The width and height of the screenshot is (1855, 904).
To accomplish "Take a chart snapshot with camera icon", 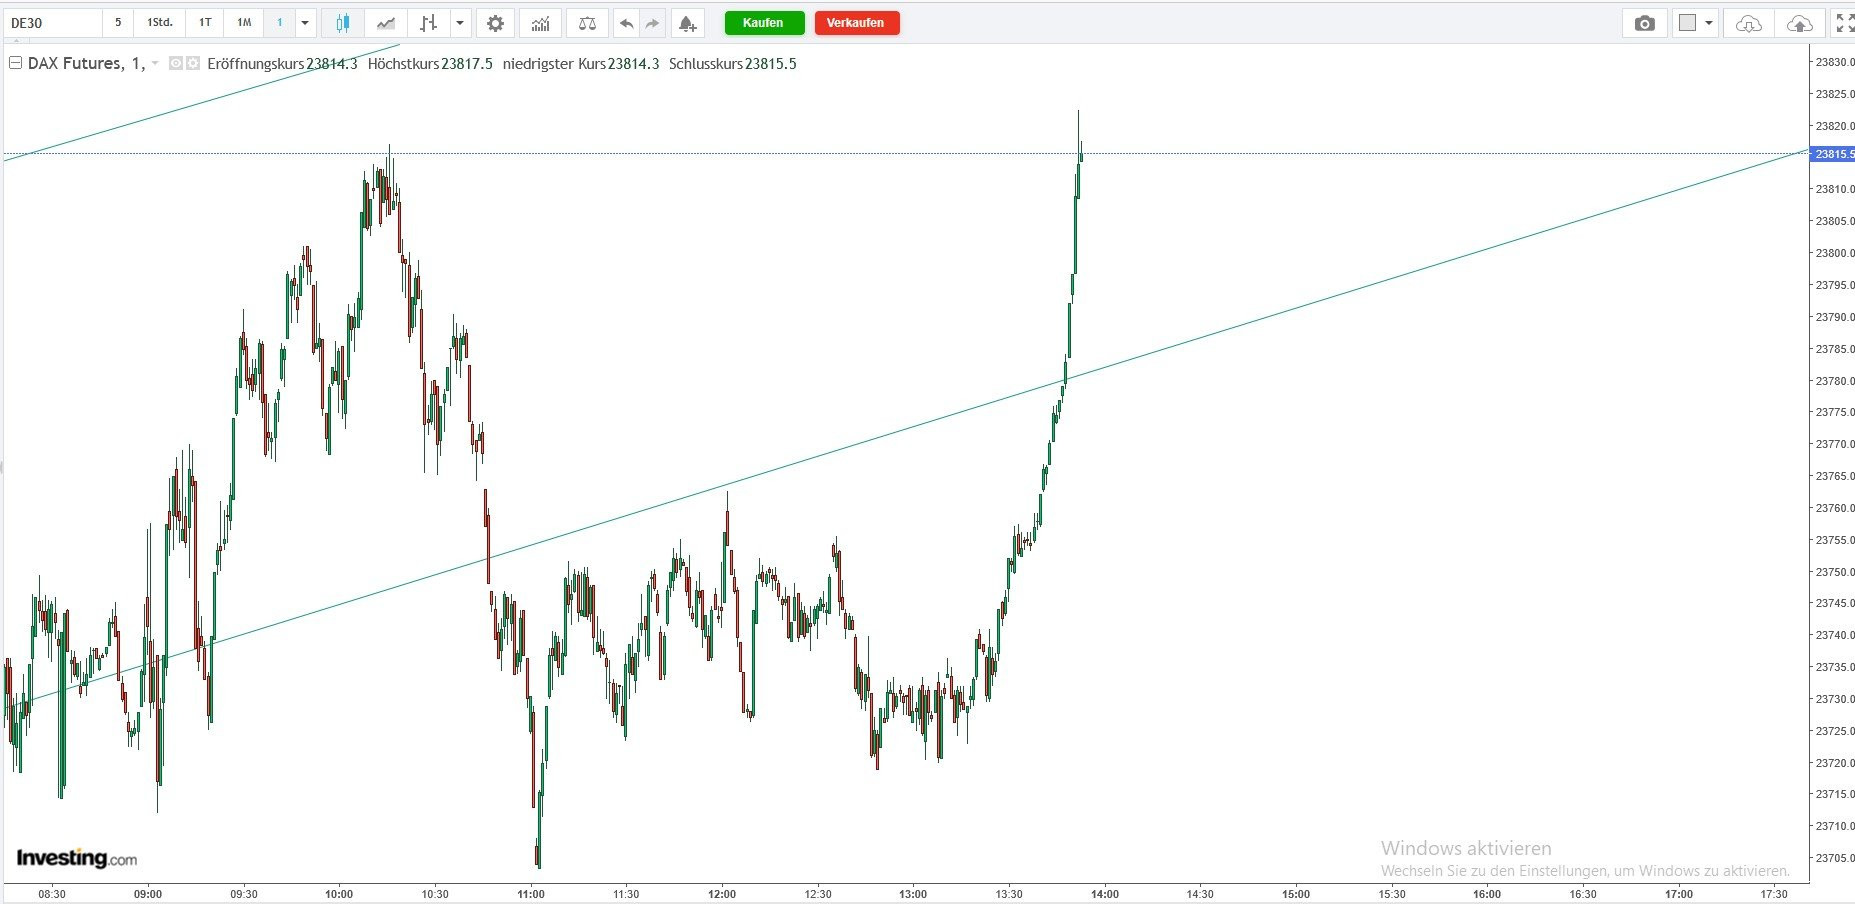I will 1644,23.
